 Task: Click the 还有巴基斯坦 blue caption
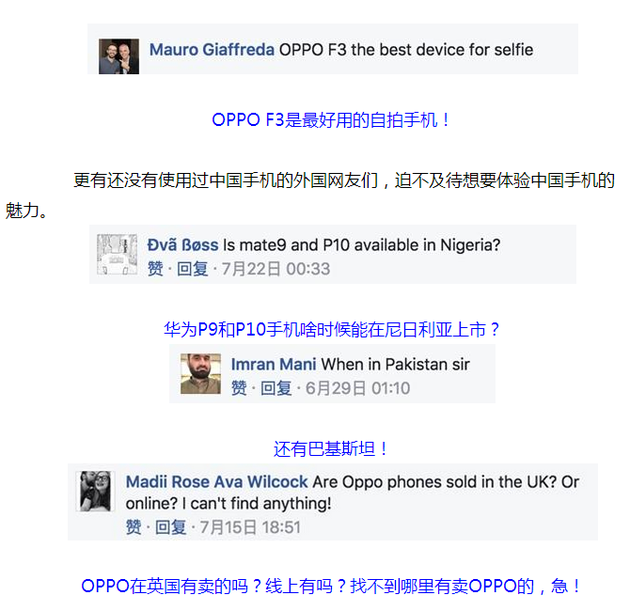point(331,449)
